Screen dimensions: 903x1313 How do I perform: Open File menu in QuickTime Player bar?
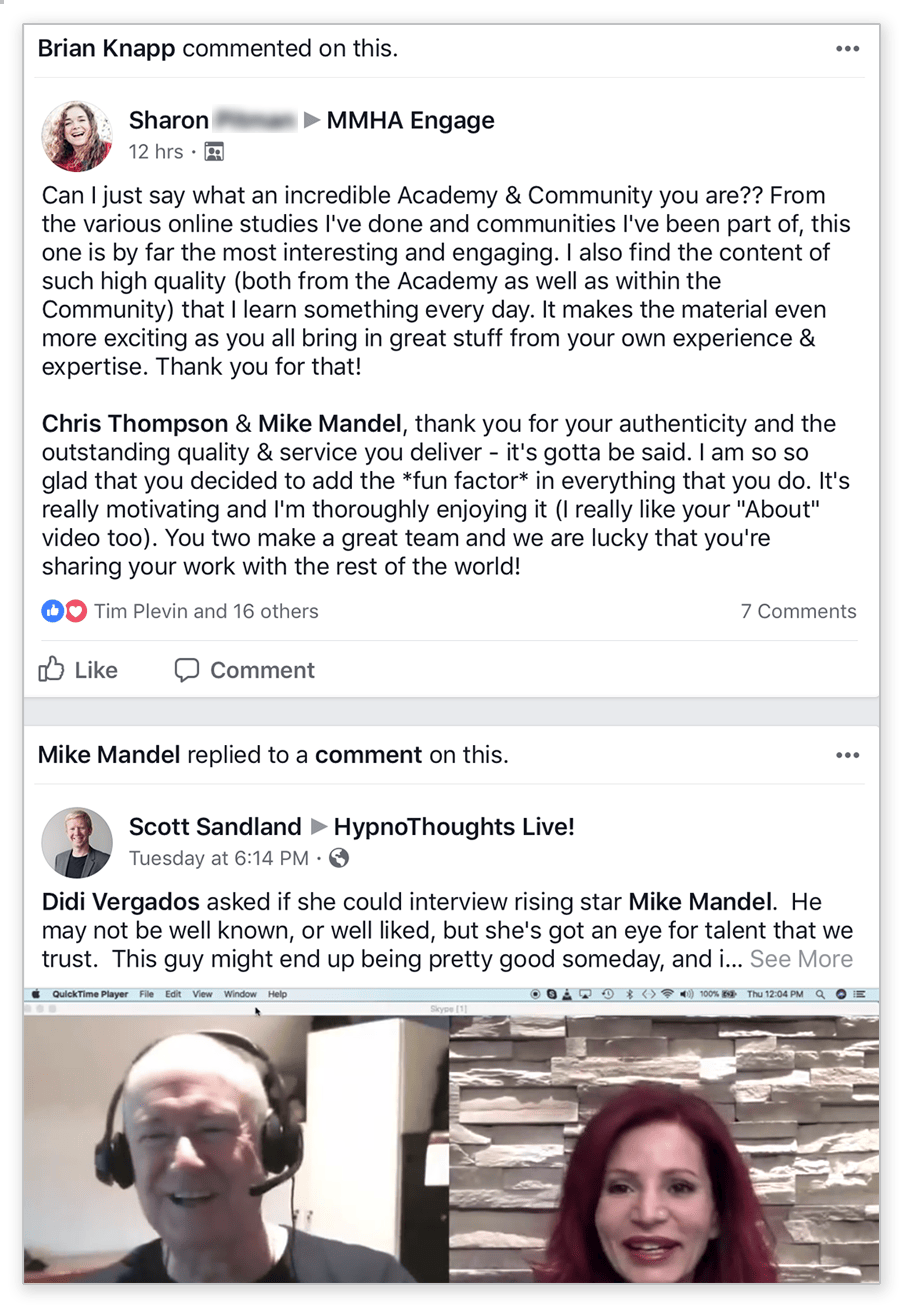click(x=147, y=995)
